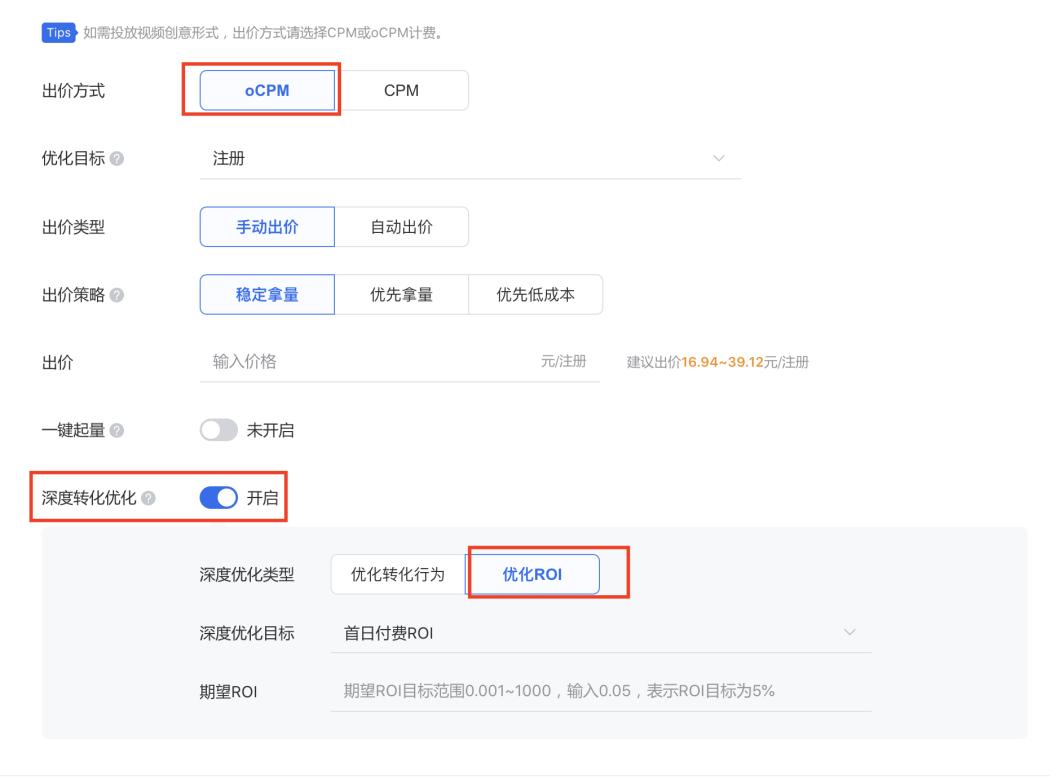Image resolution: width=1050 pixels, height=783 pixels.
Task: Click help icon next to 优化目标
Action: coord(117,159)
